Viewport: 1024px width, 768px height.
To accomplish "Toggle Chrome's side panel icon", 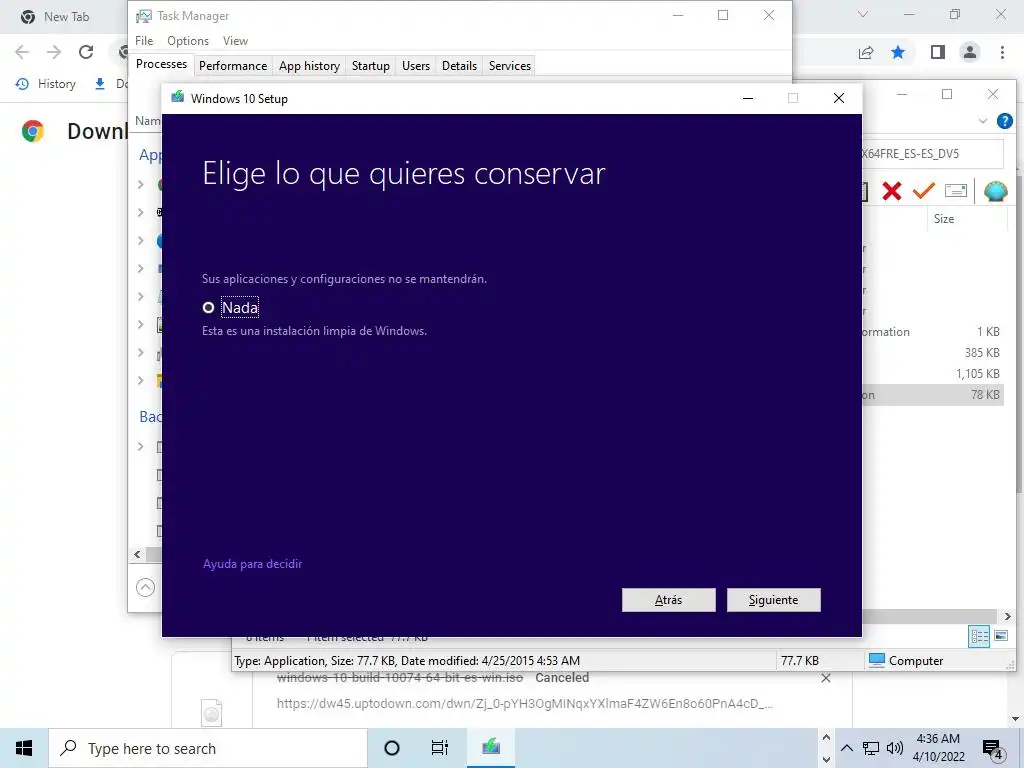I will click(938, 52).
